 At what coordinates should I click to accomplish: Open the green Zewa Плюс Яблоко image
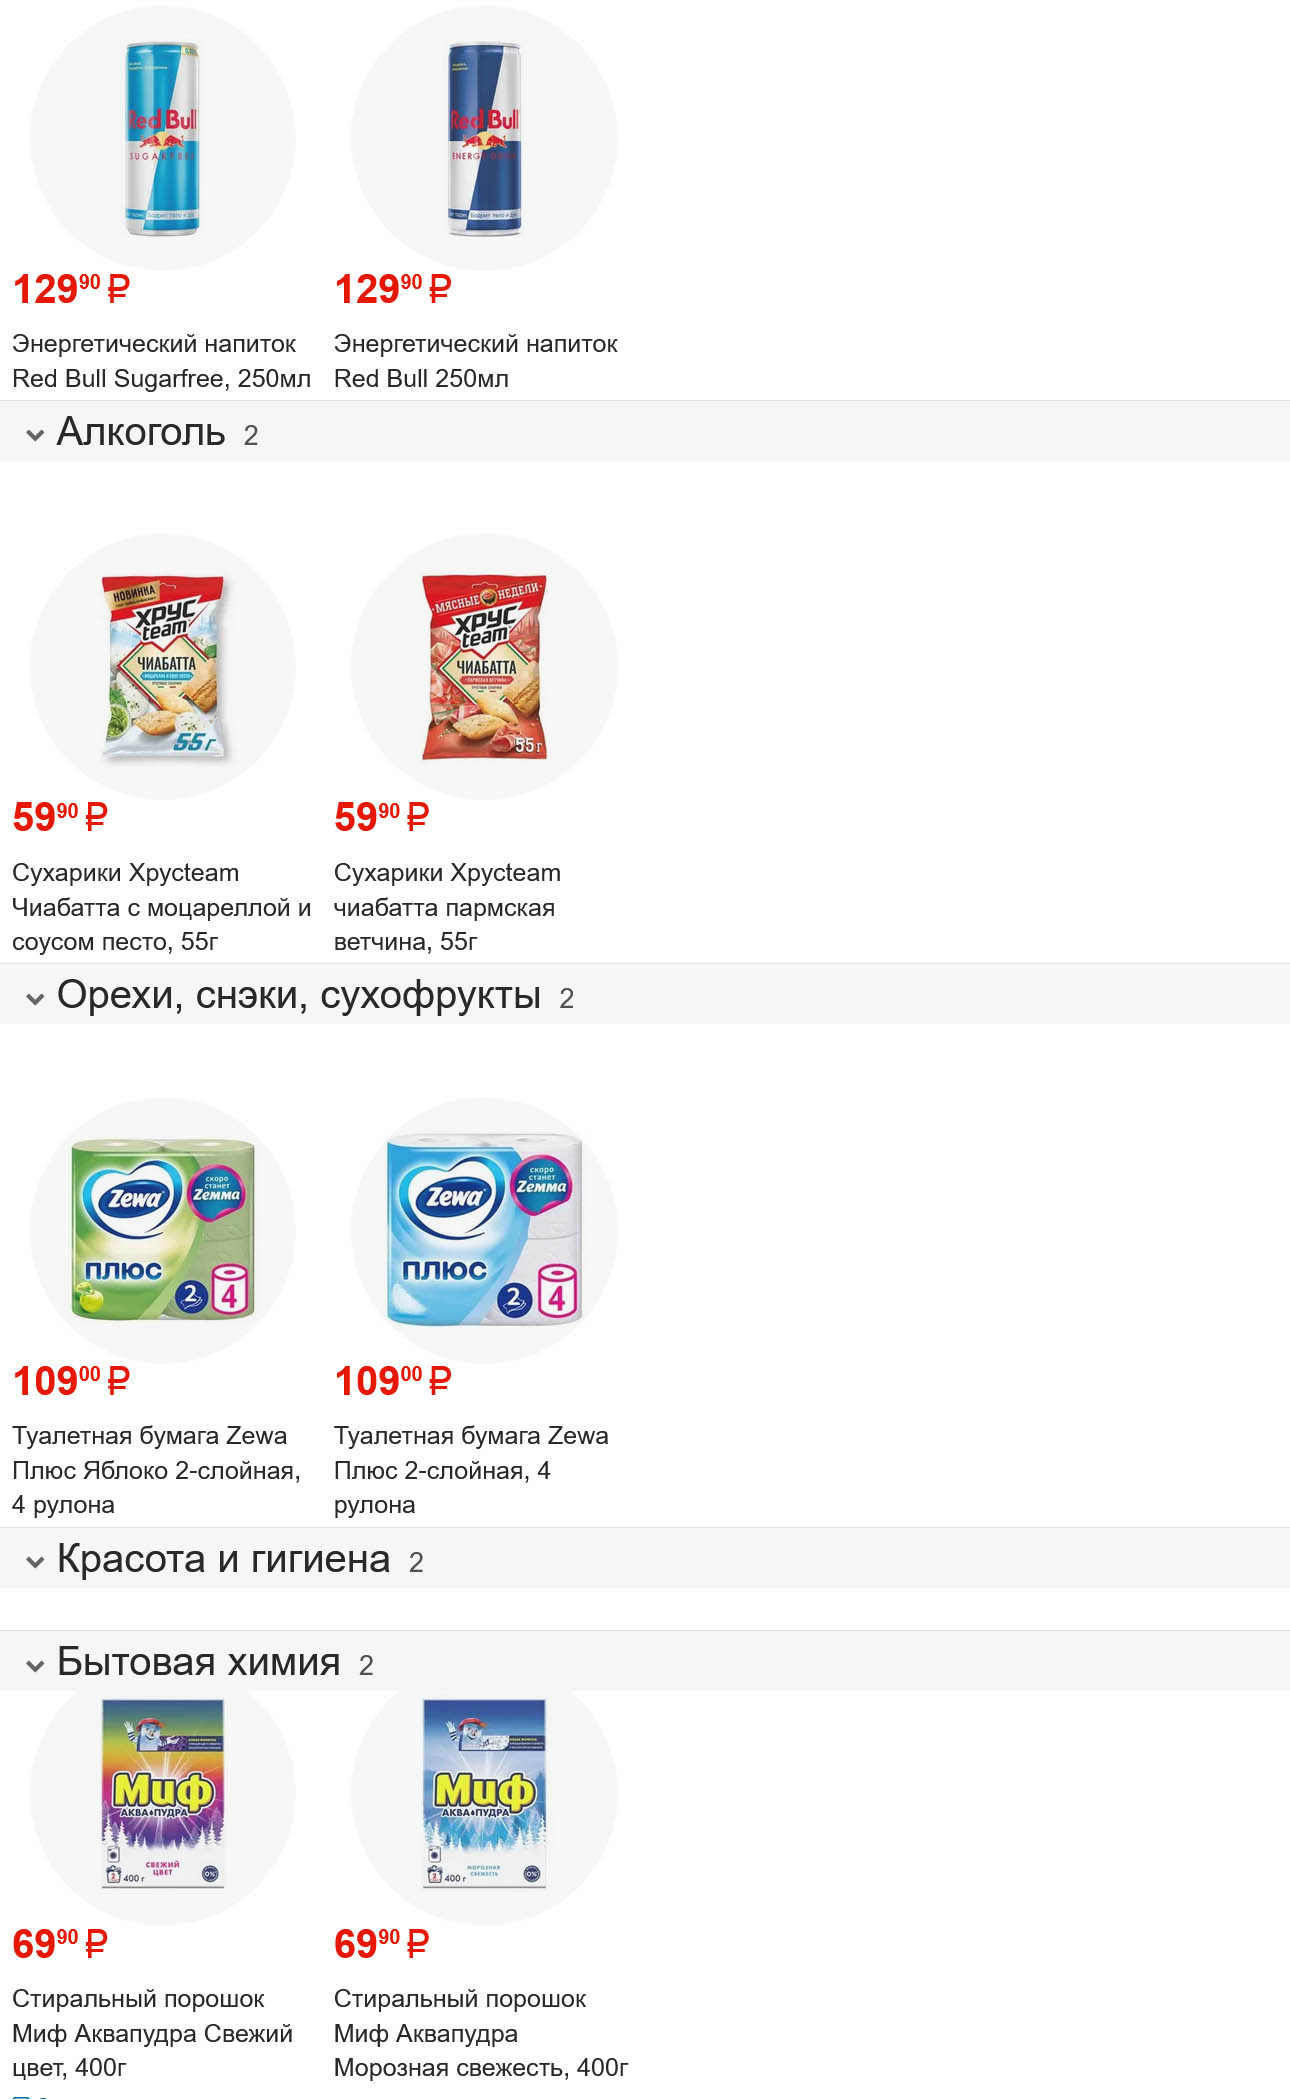tap(163, 1230)
